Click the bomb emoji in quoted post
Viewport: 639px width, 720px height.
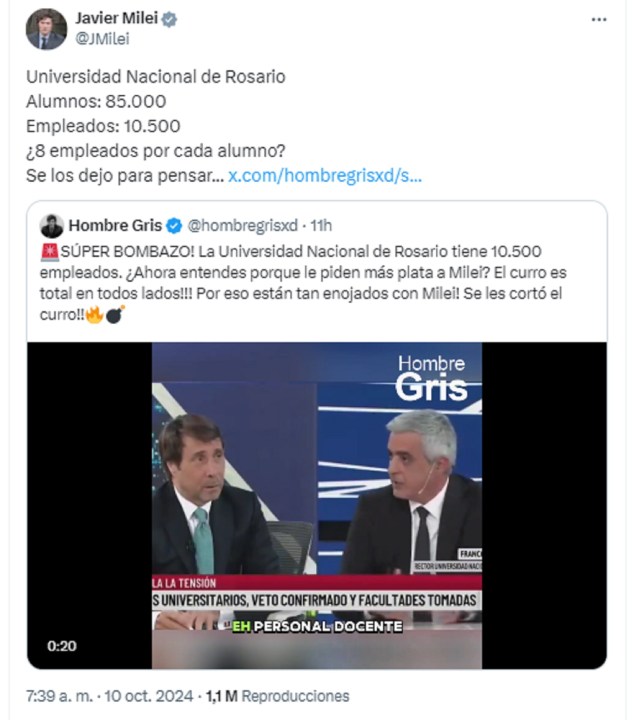(x=115, y=315)
